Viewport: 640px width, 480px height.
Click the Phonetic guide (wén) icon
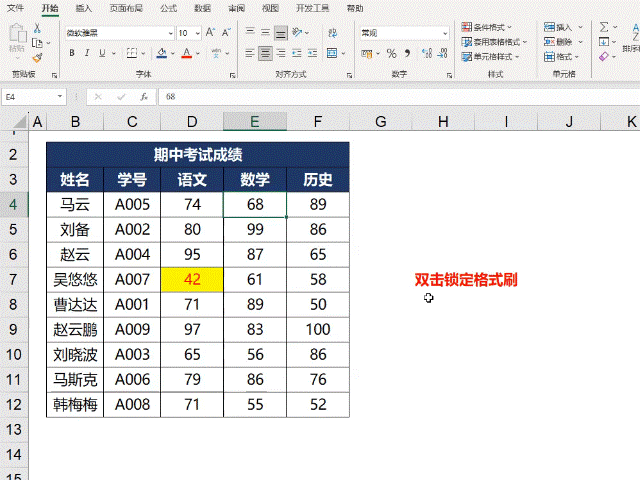pyautogui.click(x=216, y=53)
